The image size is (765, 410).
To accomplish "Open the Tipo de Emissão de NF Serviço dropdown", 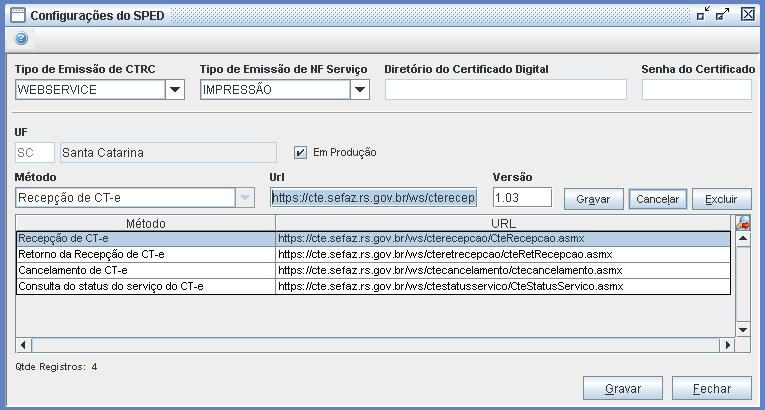I will (360, 90).
